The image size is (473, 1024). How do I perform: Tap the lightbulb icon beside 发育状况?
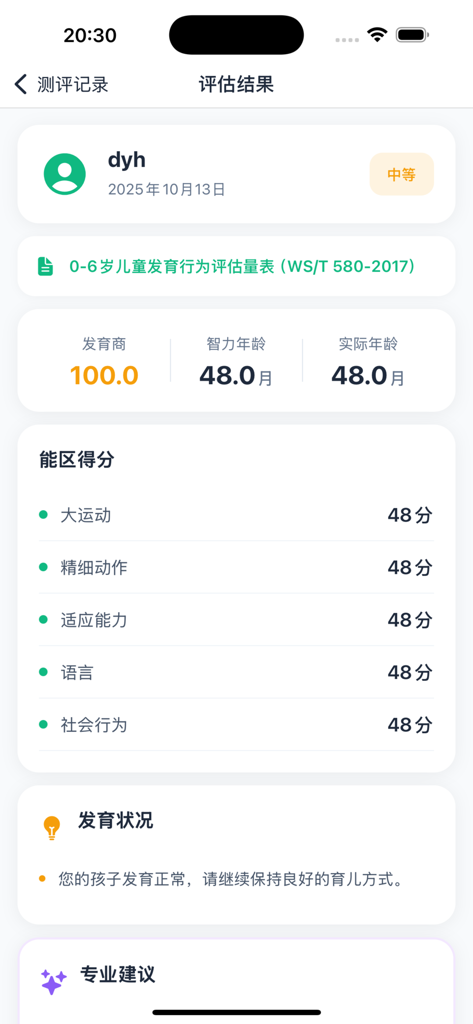(52, 827)
